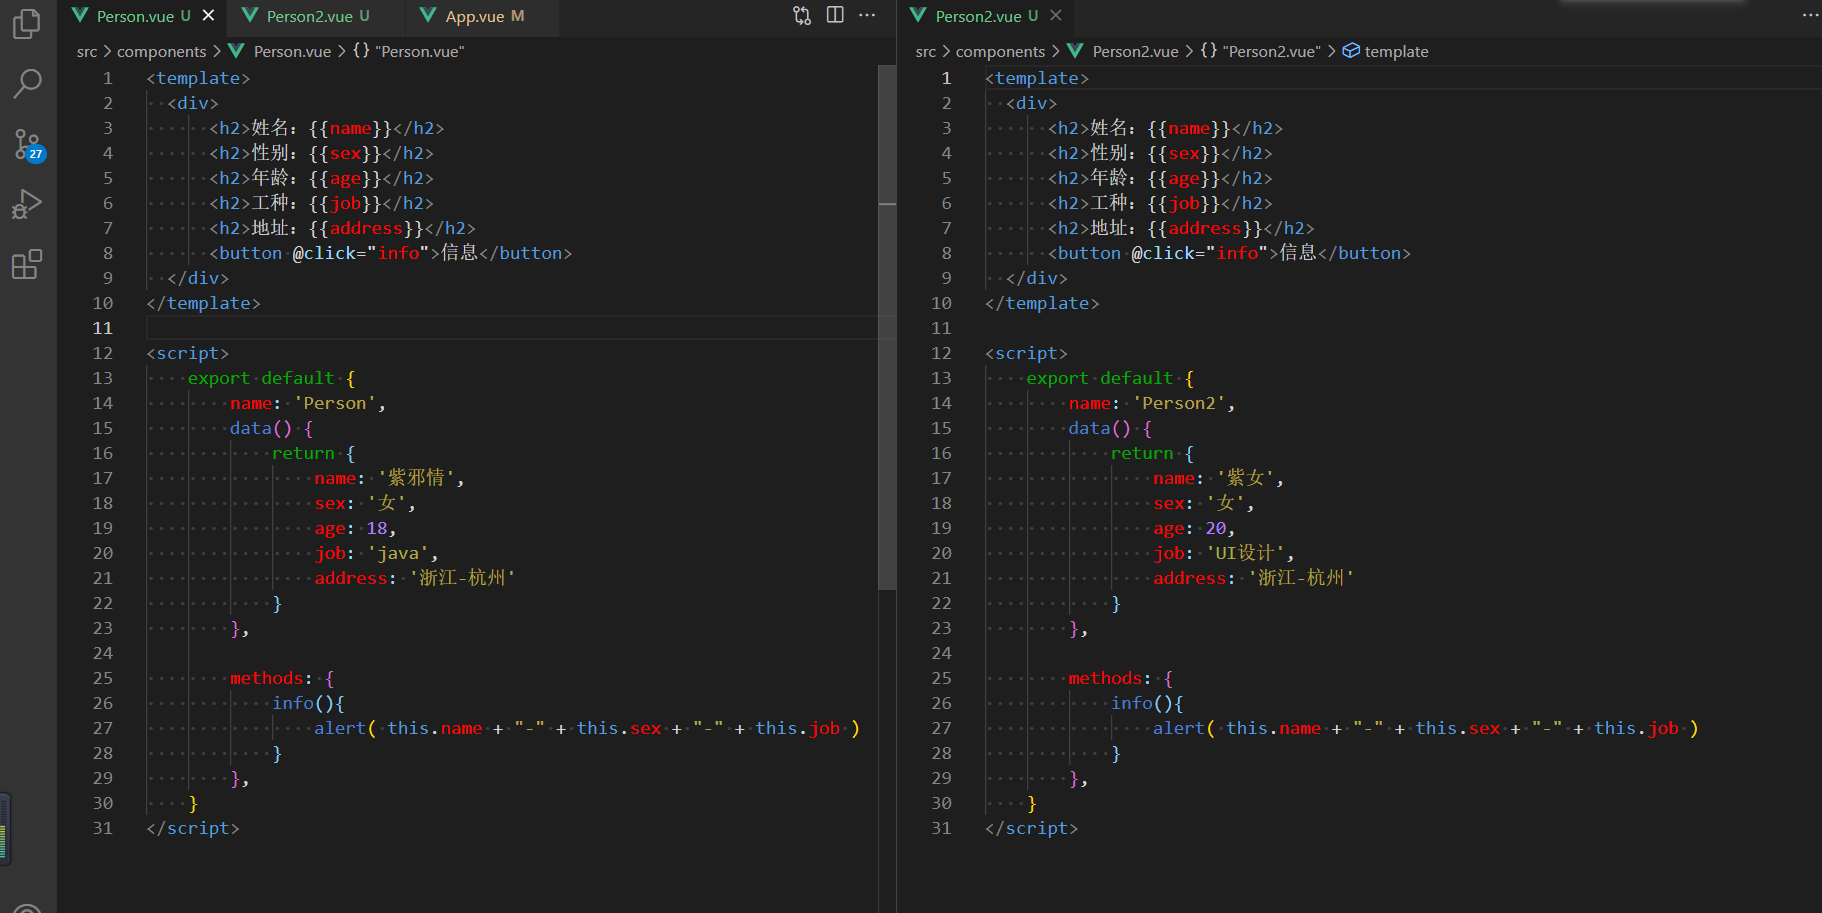Screen dimensions: 1822x913
Task: Click name: 'Person' in left editor
Action: tap(308, 403)
